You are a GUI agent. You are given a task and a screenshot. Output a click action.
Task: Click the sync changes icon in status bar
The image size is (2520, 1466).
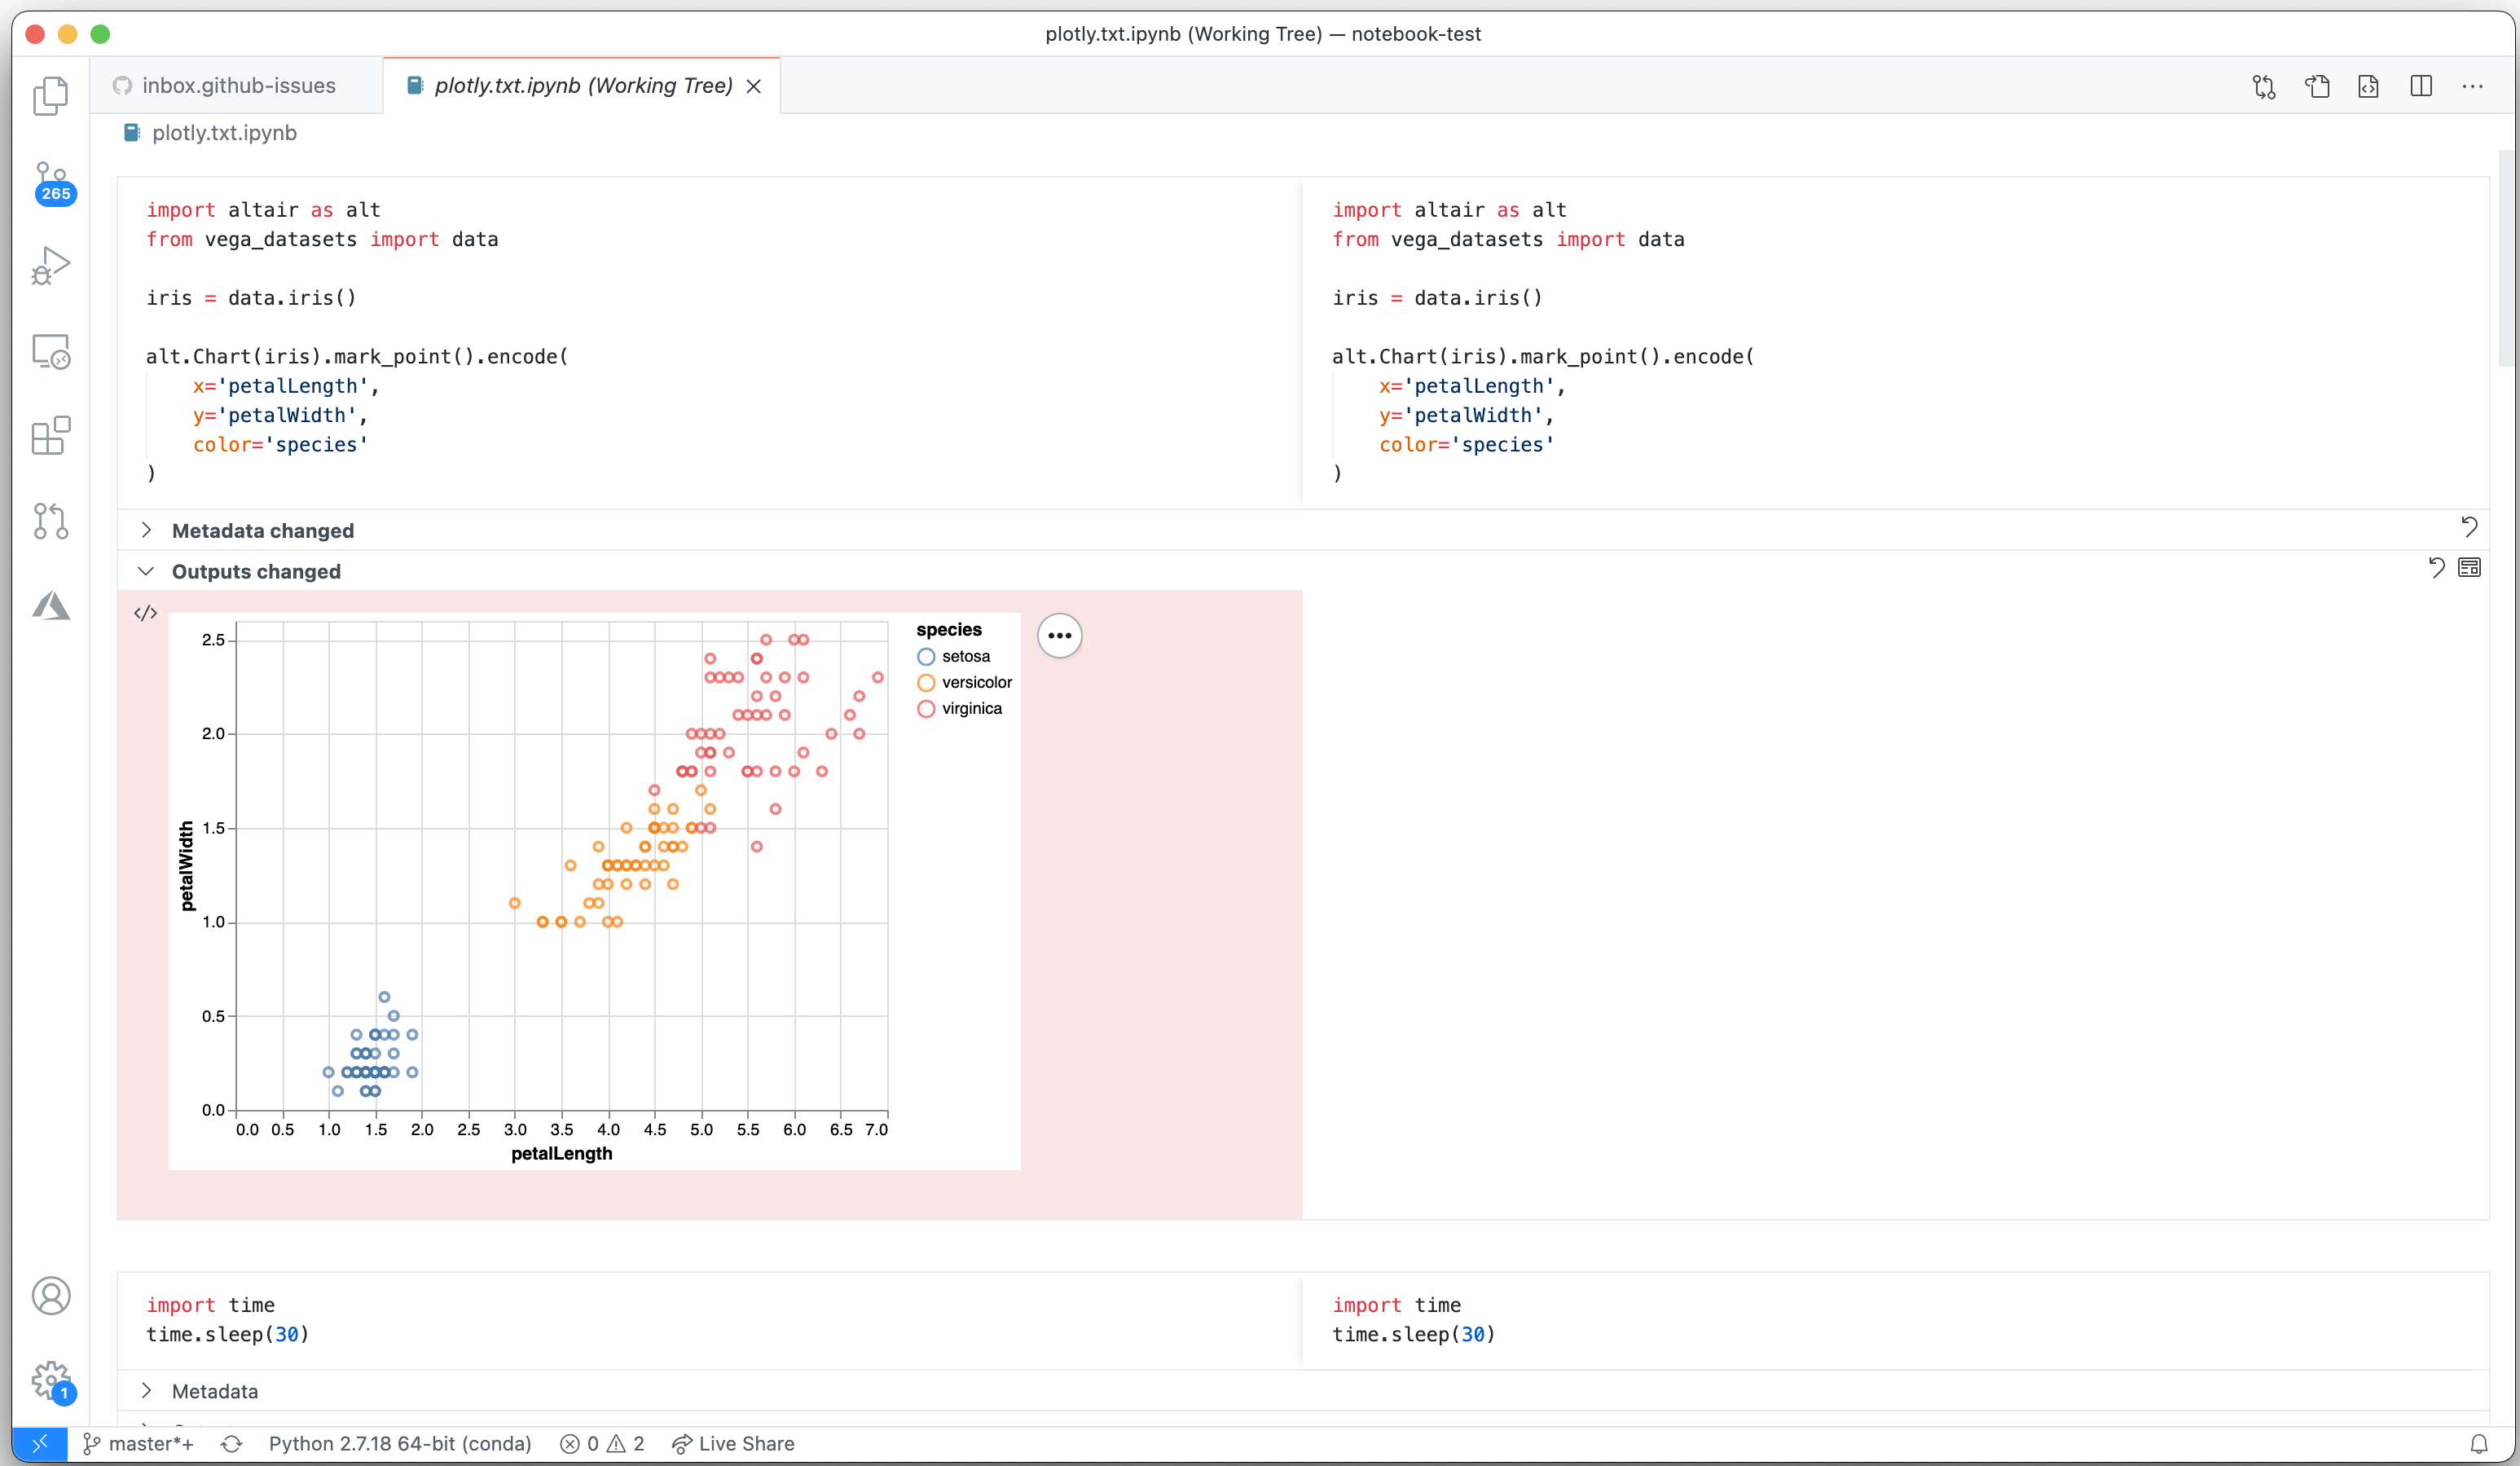click(x=231, y=1443)
